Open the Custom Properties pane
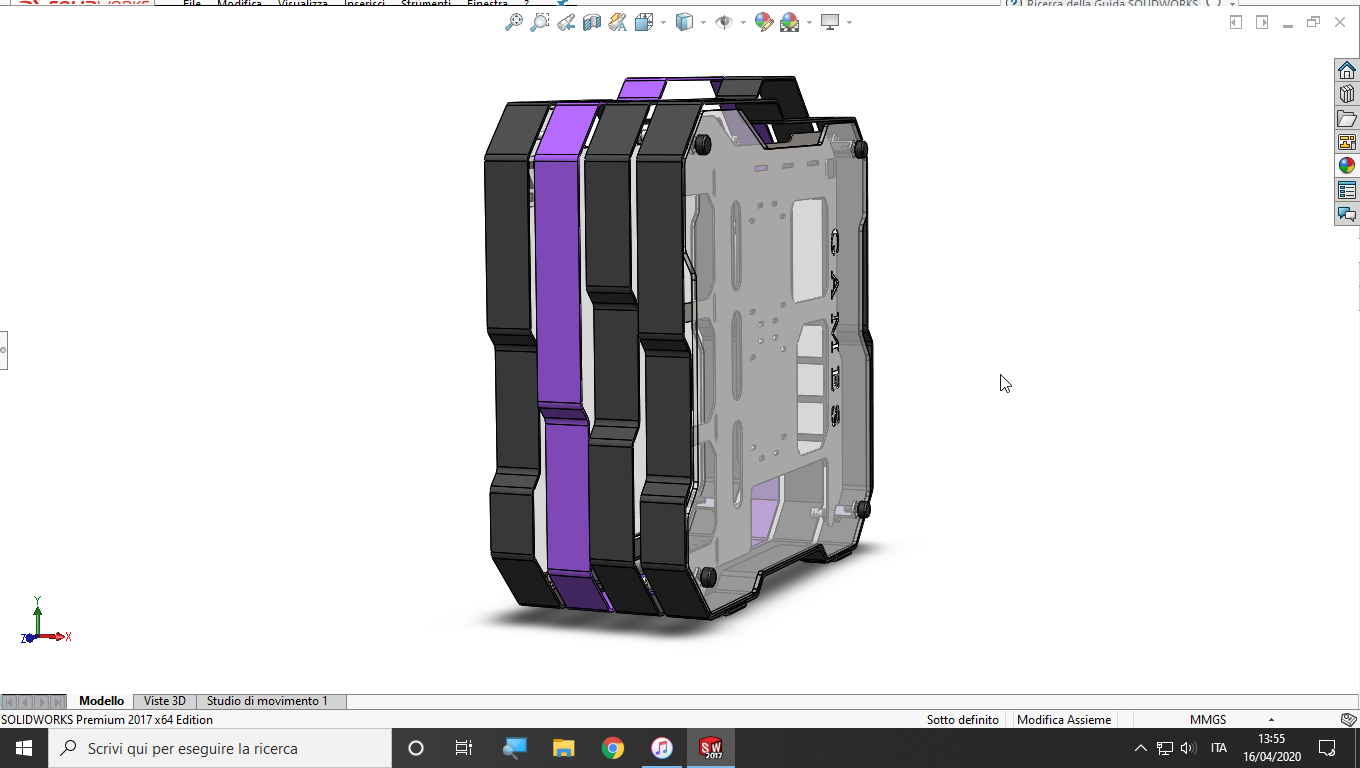Viewport: 1360px width, 768px height. pyautogui.click(x=1347, y=190)
